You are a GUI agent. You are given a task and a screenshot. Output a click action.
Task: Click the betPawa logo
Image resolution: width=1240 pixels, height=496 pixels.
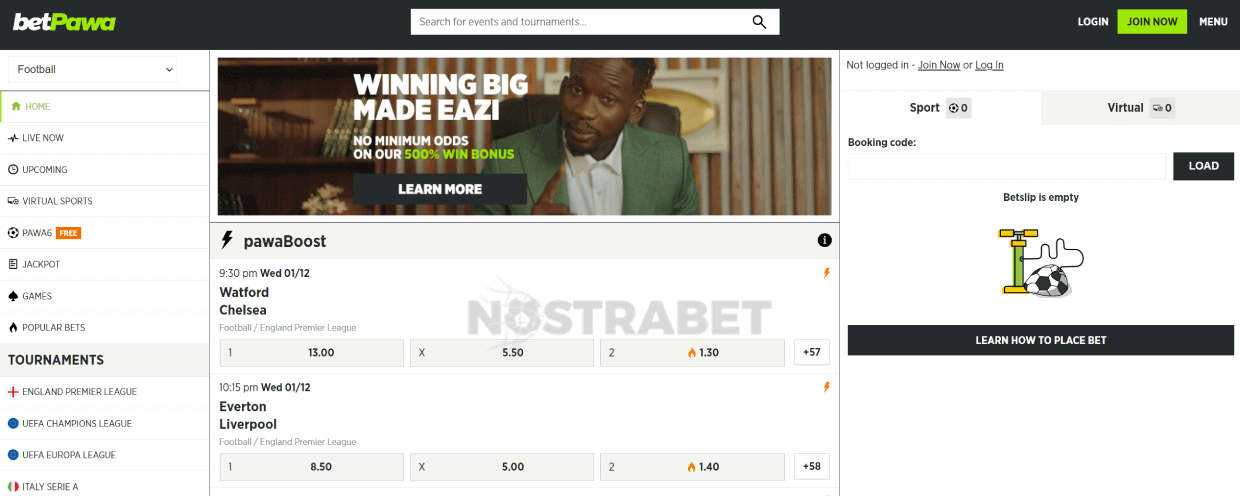[x=64, y=22]
